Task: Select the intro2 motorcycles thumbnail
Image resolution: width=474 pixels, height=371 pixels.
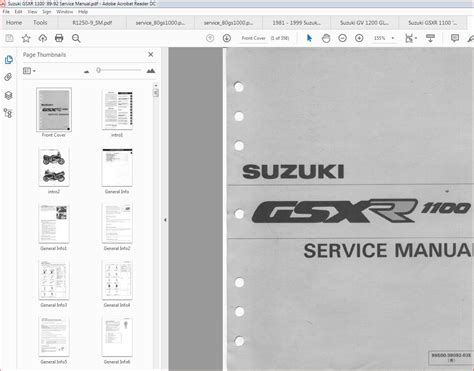Action: (54, 167)
